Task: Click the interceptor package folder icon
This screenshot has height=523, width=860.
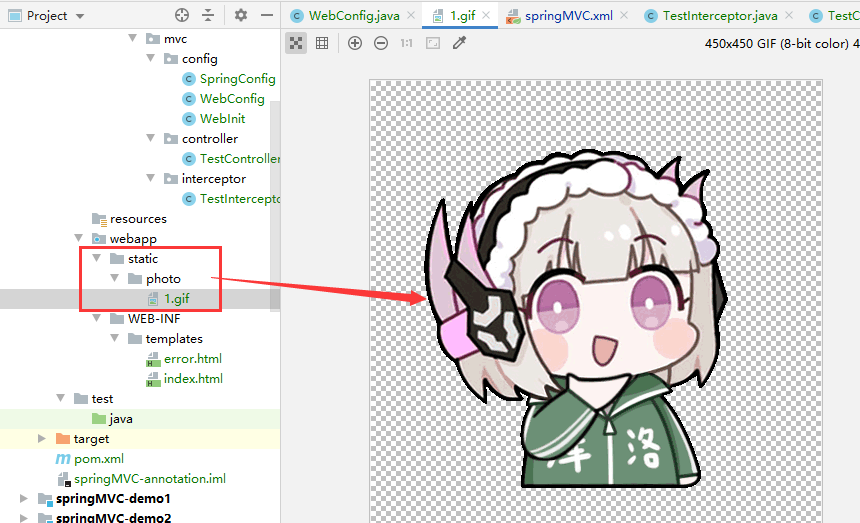Action: click(x=171, y=178)
